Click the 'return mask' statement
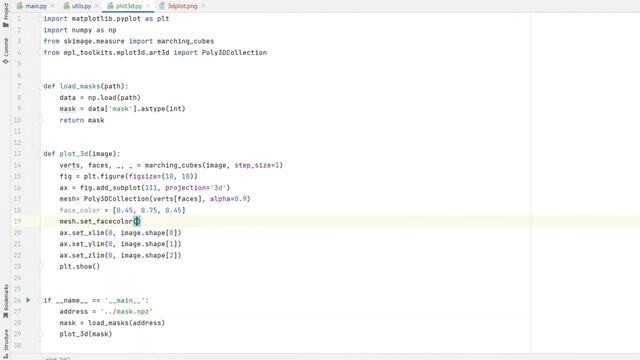The image size is (640, 360). [82, 120]
